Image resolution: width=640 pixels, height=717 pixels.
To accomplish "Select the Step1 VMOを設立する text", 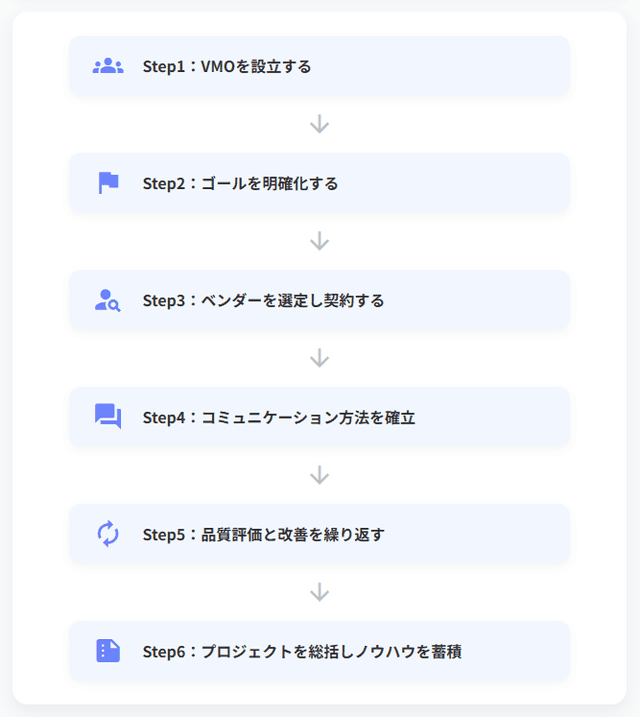I will click(x=227, y=67).
